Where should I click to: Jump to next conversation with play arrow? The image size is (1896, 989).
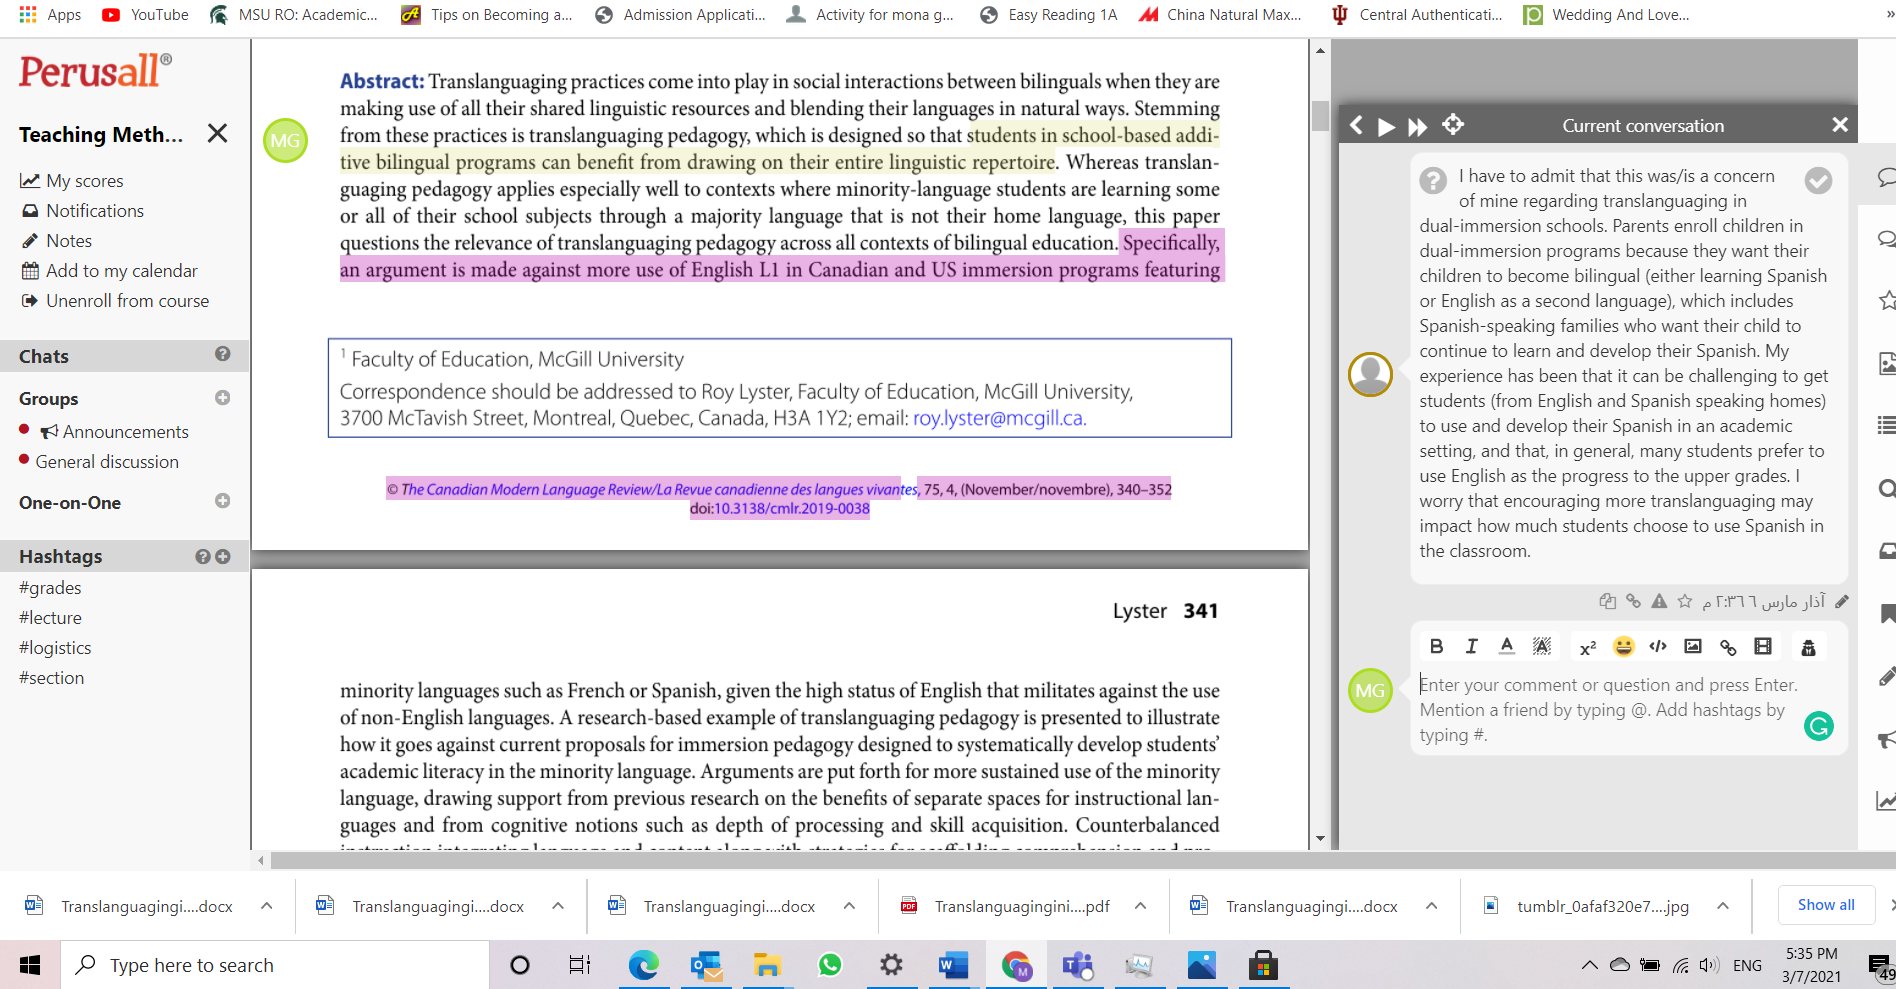[x=1386, y=126]
